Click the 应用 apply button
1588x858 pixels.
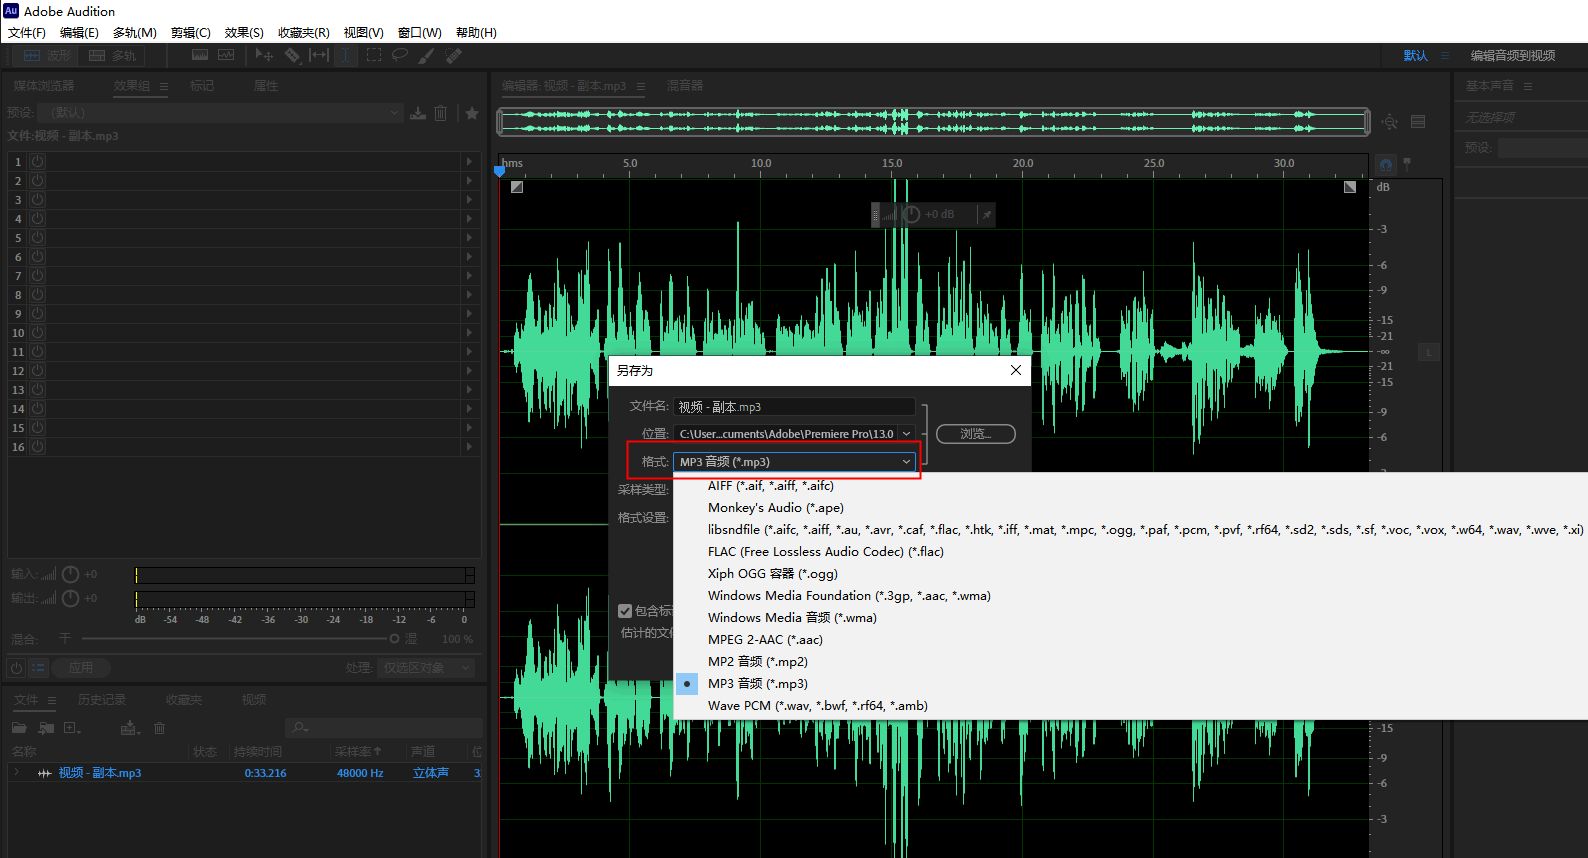[x=81, y=667]
